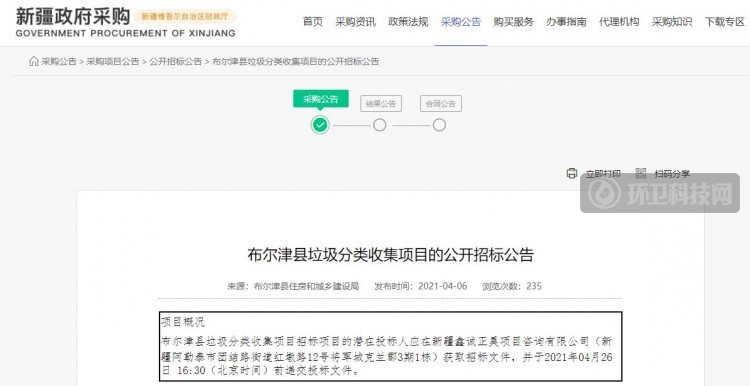Select the step circle under 合同公告
The width and height of the screenshot is (750, 386).
point(439,125)
